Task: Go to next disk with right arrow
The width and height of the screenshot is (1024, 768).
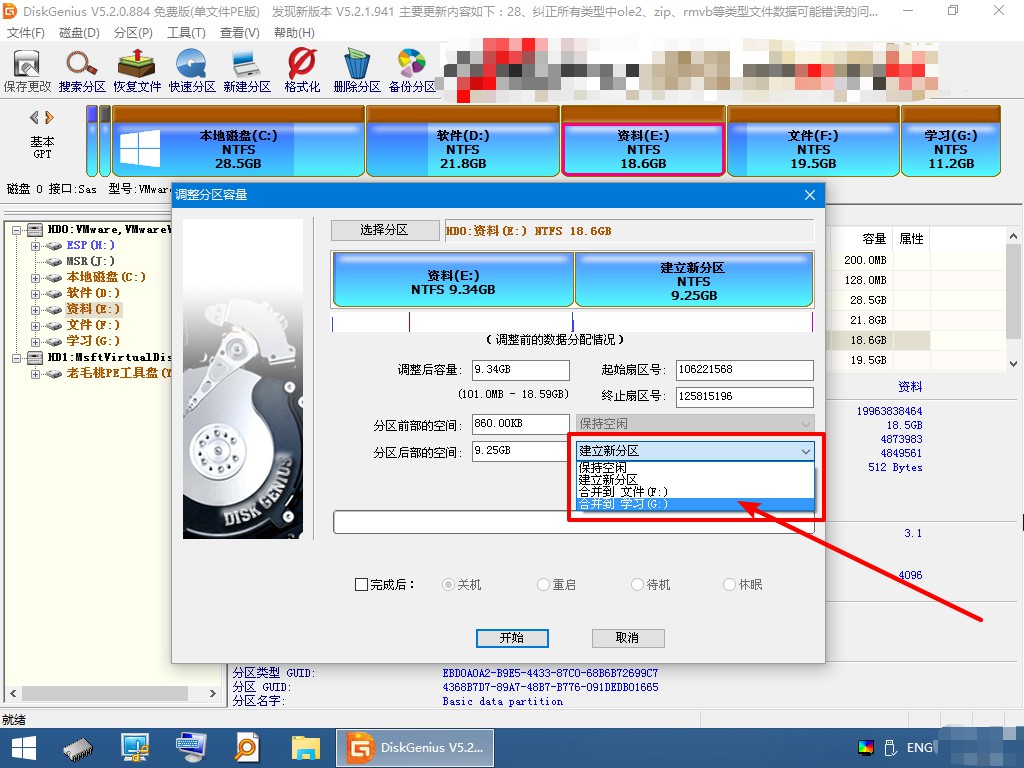Action: [x=49, y=118]
